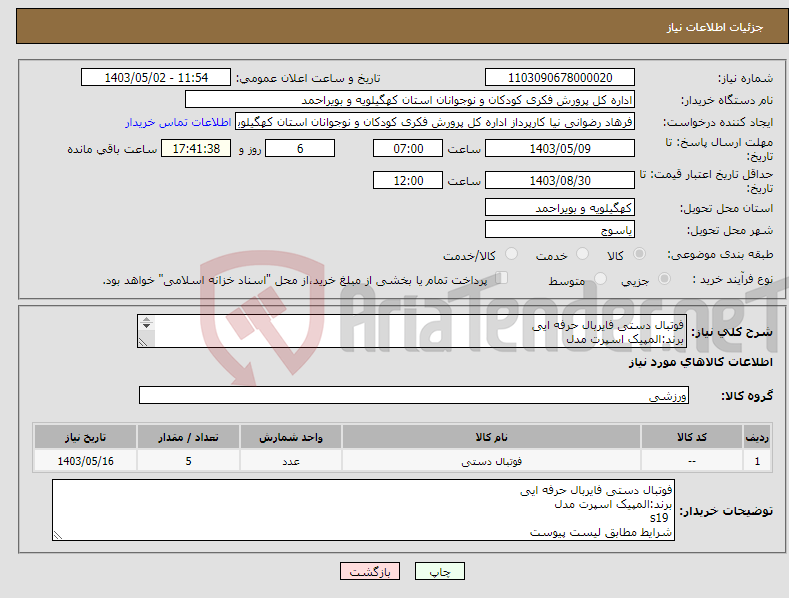Click the remaining days field showing 6
The width and height of the screenshot is (789, 598).
click(x=300, y=148)
